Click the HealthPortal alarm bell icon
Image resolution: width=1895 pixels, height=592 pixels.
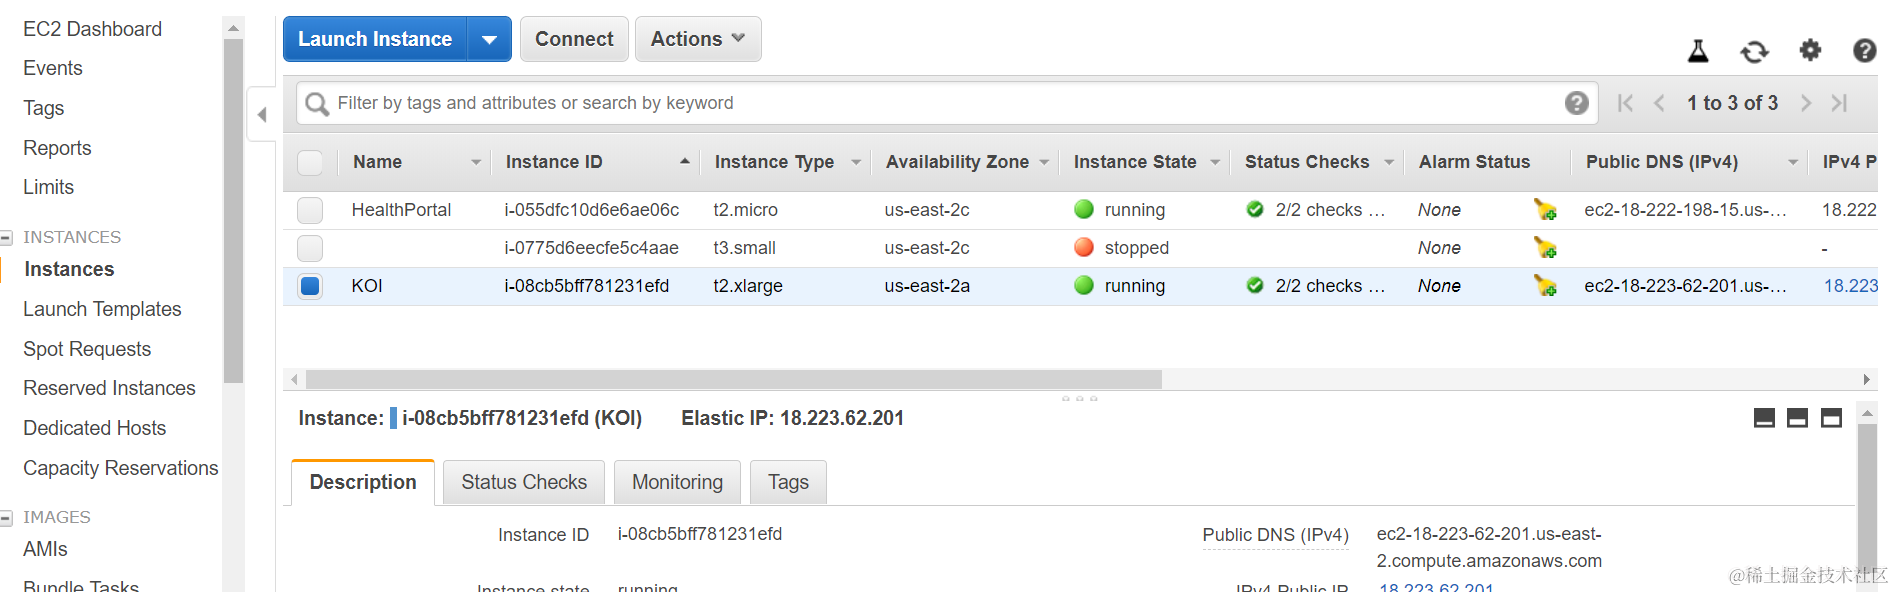tap(1545, 210)
